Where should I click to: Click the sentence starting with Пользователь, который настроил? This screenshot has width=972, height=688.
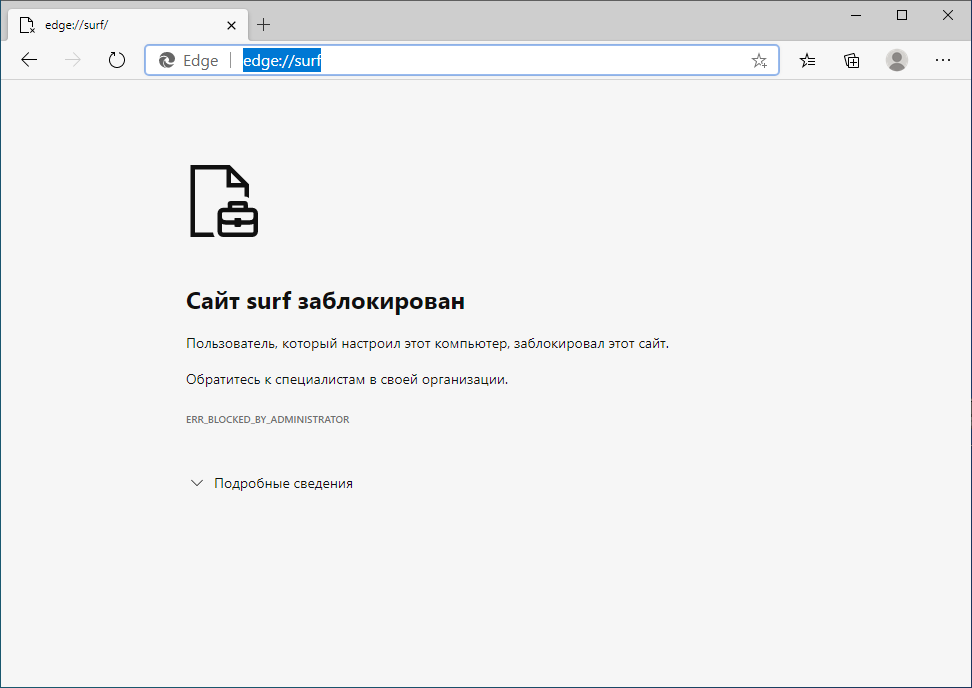(428, 343)
